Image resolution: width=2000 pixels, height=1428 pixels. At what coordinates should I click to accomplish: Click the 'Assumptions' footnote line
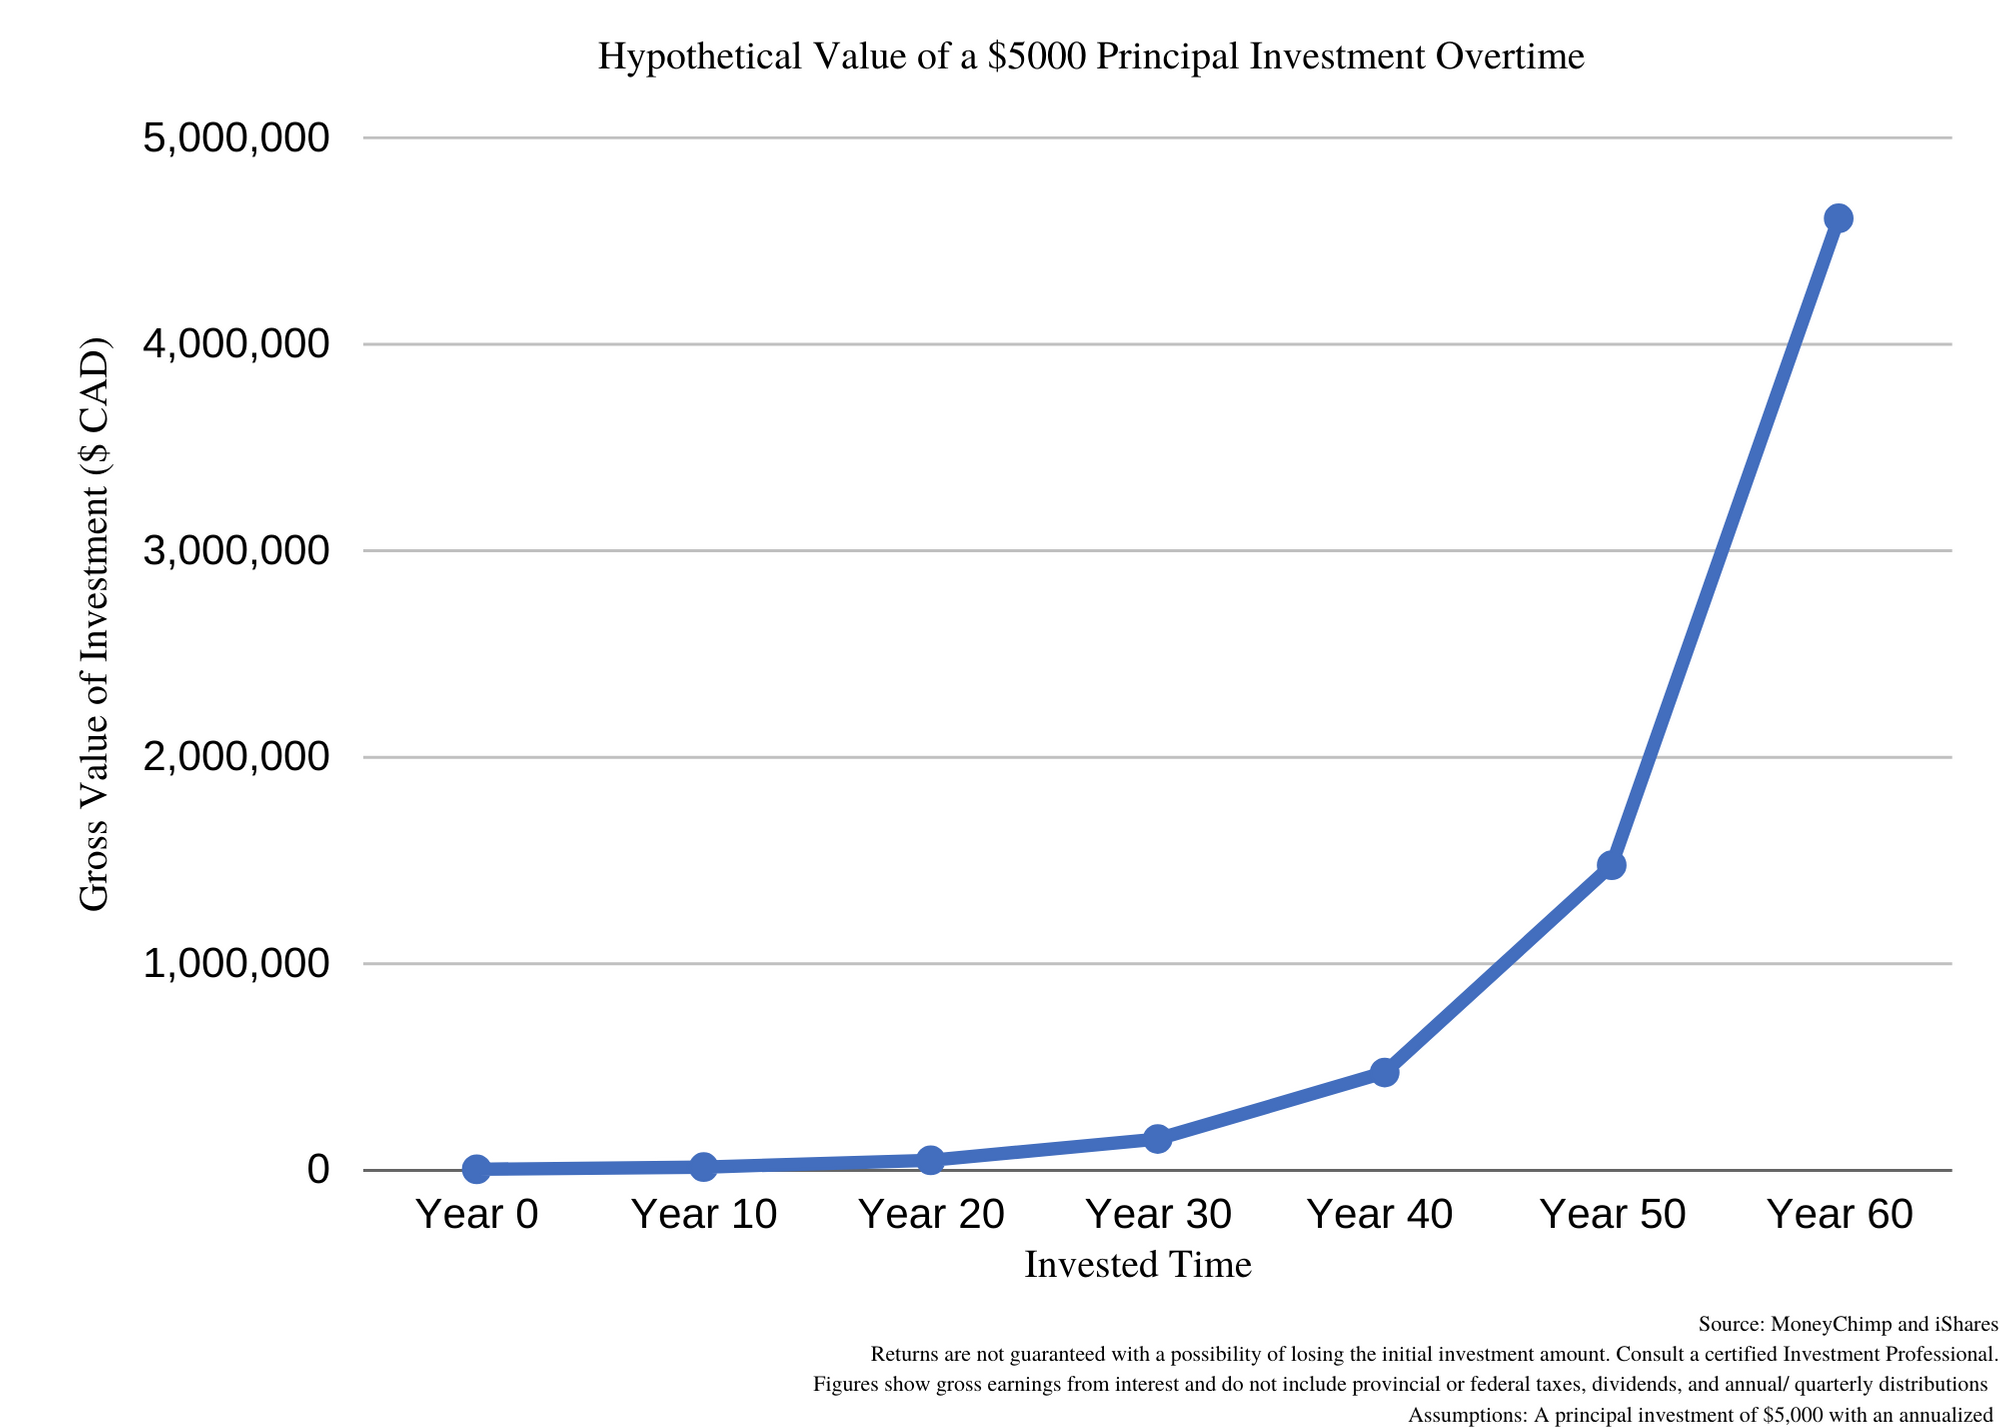(x=1700, y=1416)
